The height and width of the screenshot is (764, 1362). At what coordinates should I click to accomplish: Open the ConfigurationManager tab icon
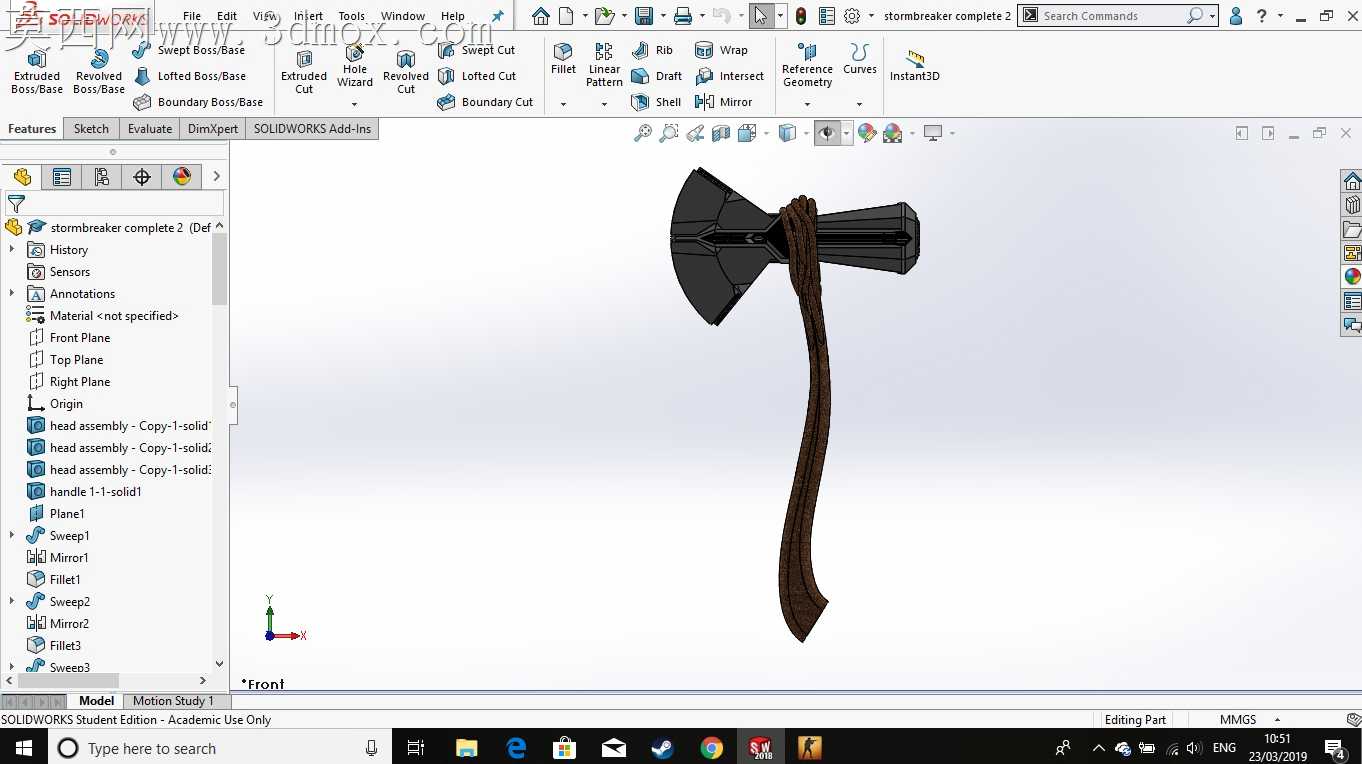point(102,177)
